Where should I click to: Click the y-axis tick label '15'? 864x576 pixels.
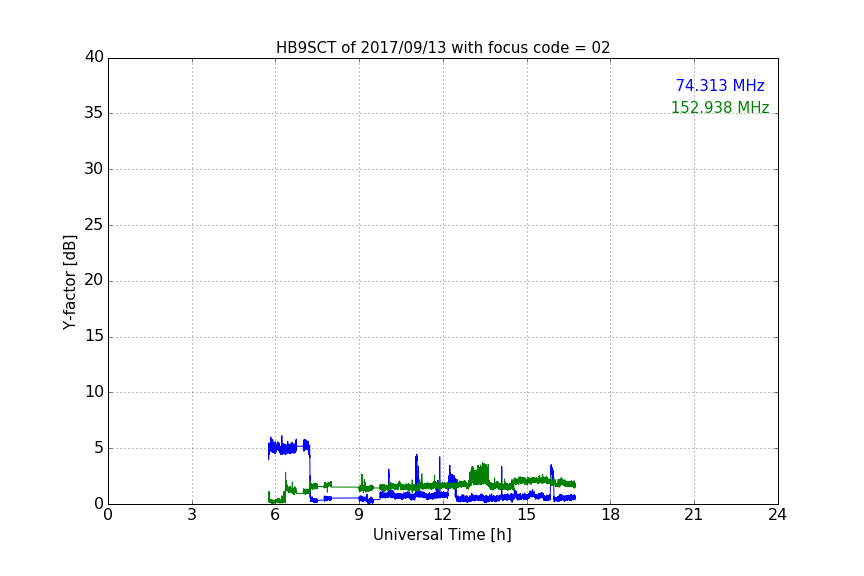coord(94,336)
